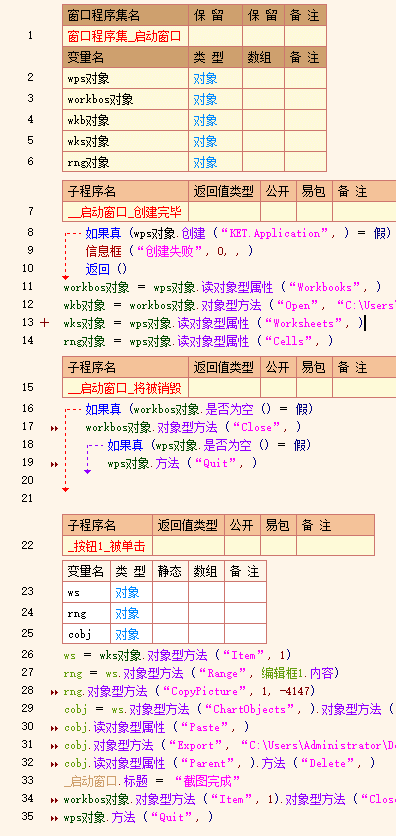This screenshot has height=836, width=396.
Task: Select the workbos对象 variable name cell
Action: click(x=125, y=99)
